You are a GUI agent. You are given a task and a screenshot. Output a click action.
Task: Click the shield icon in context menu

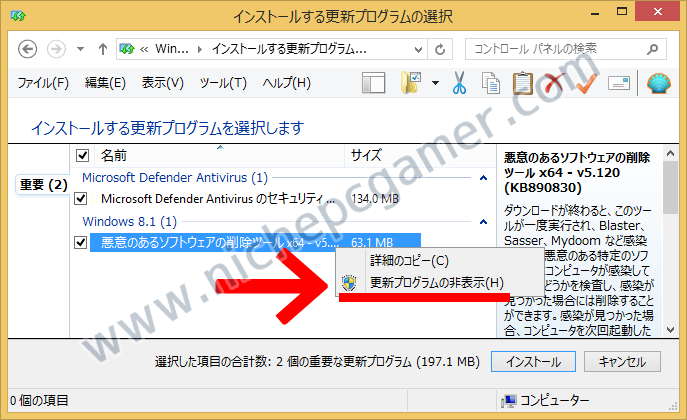(x=349, y=283)
